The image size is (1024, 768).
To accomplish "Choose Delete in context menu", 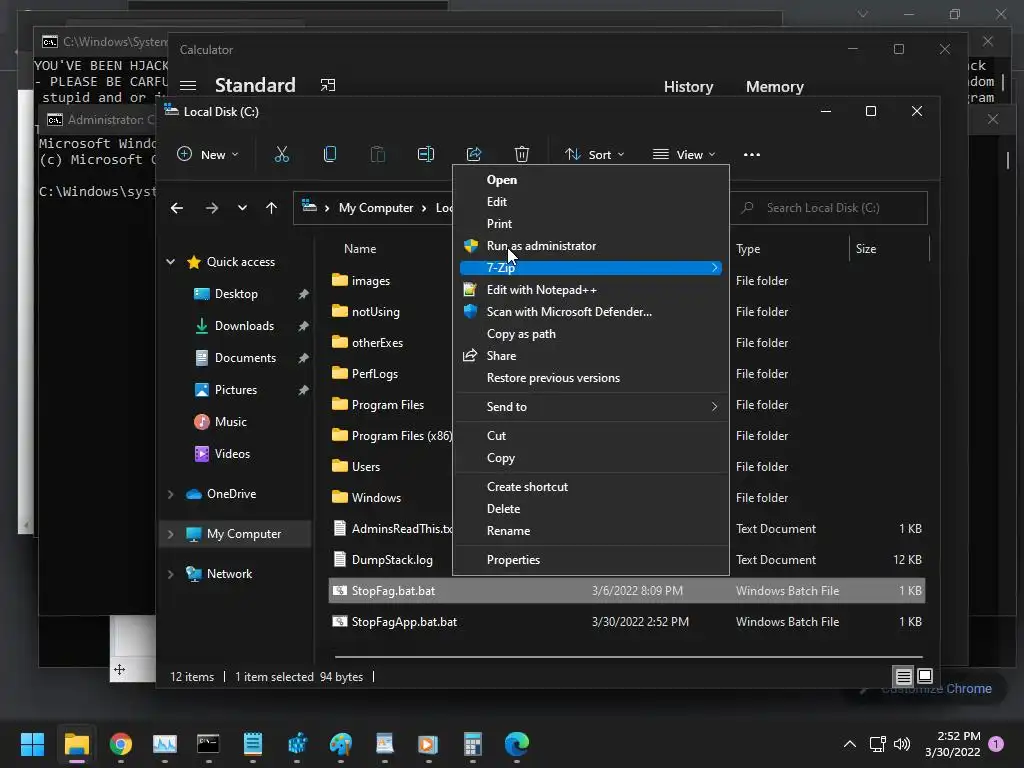I will pos(591,509).
